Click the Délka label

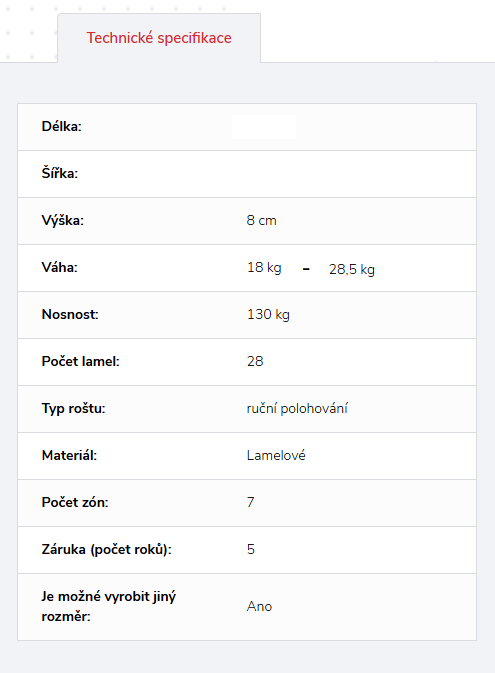tap(61, 127)
